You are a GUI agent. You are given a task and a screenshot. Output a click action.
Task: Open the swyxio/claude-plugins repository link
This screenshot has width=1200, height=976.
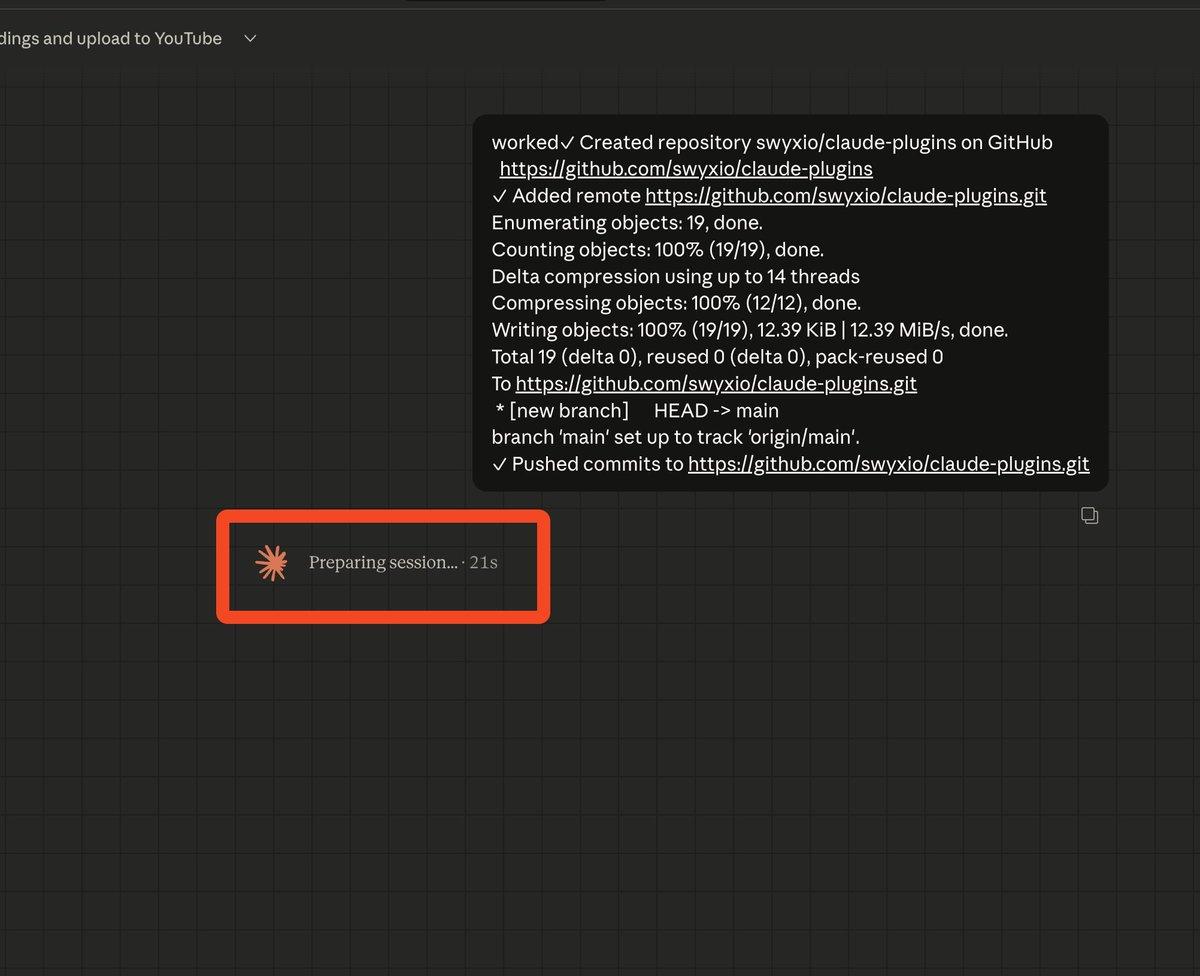point(684,169)
